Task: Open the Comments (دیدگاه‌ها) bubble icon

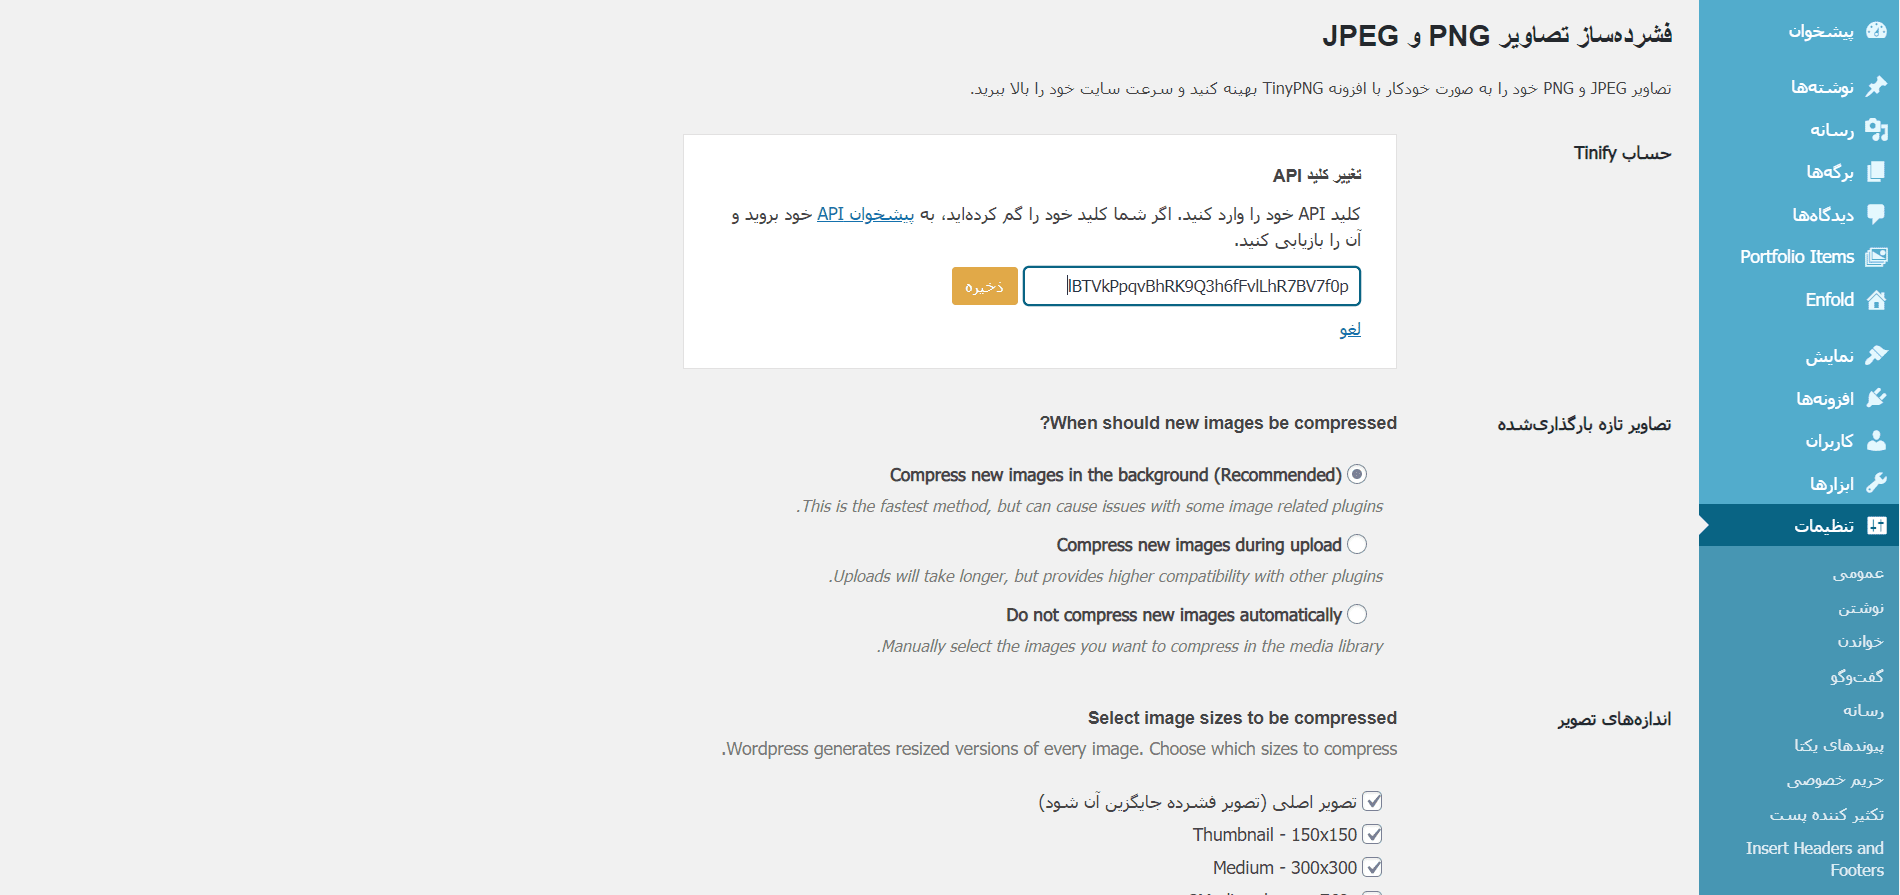Action: (x=1876, y=214)
